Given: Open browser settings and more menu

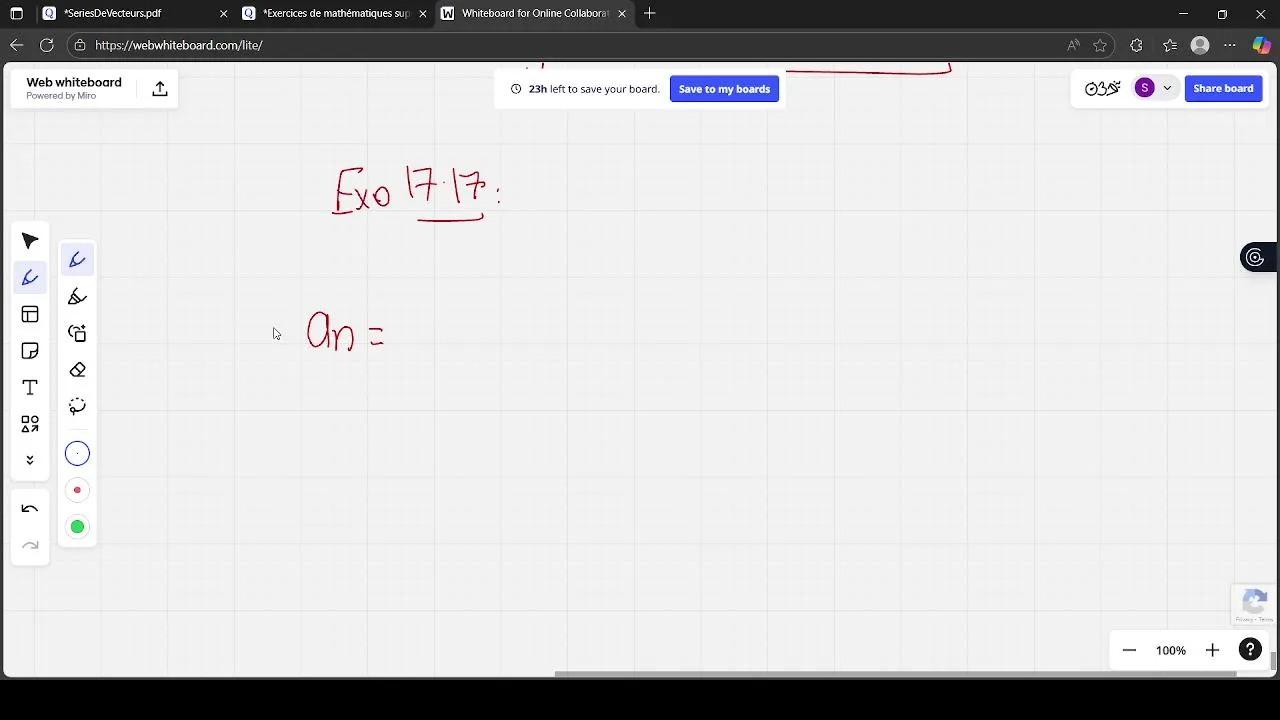Looking at the screenshot, I should point(1230,45).
